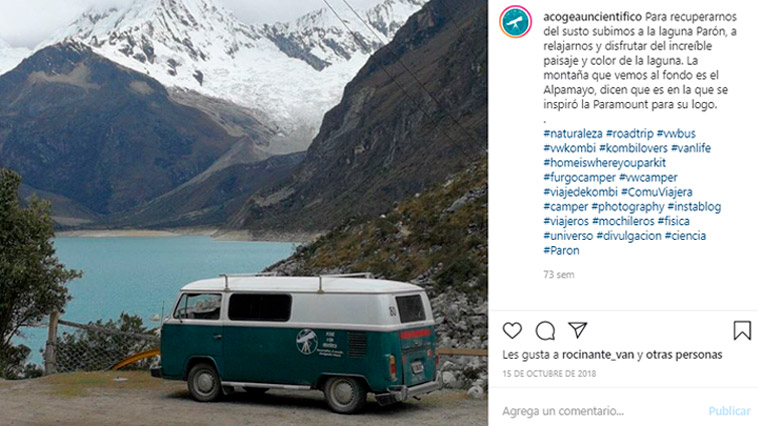Screen dimensions: 758x426
Task: Open acogeauncientifico profile picture
Action: 515,22
